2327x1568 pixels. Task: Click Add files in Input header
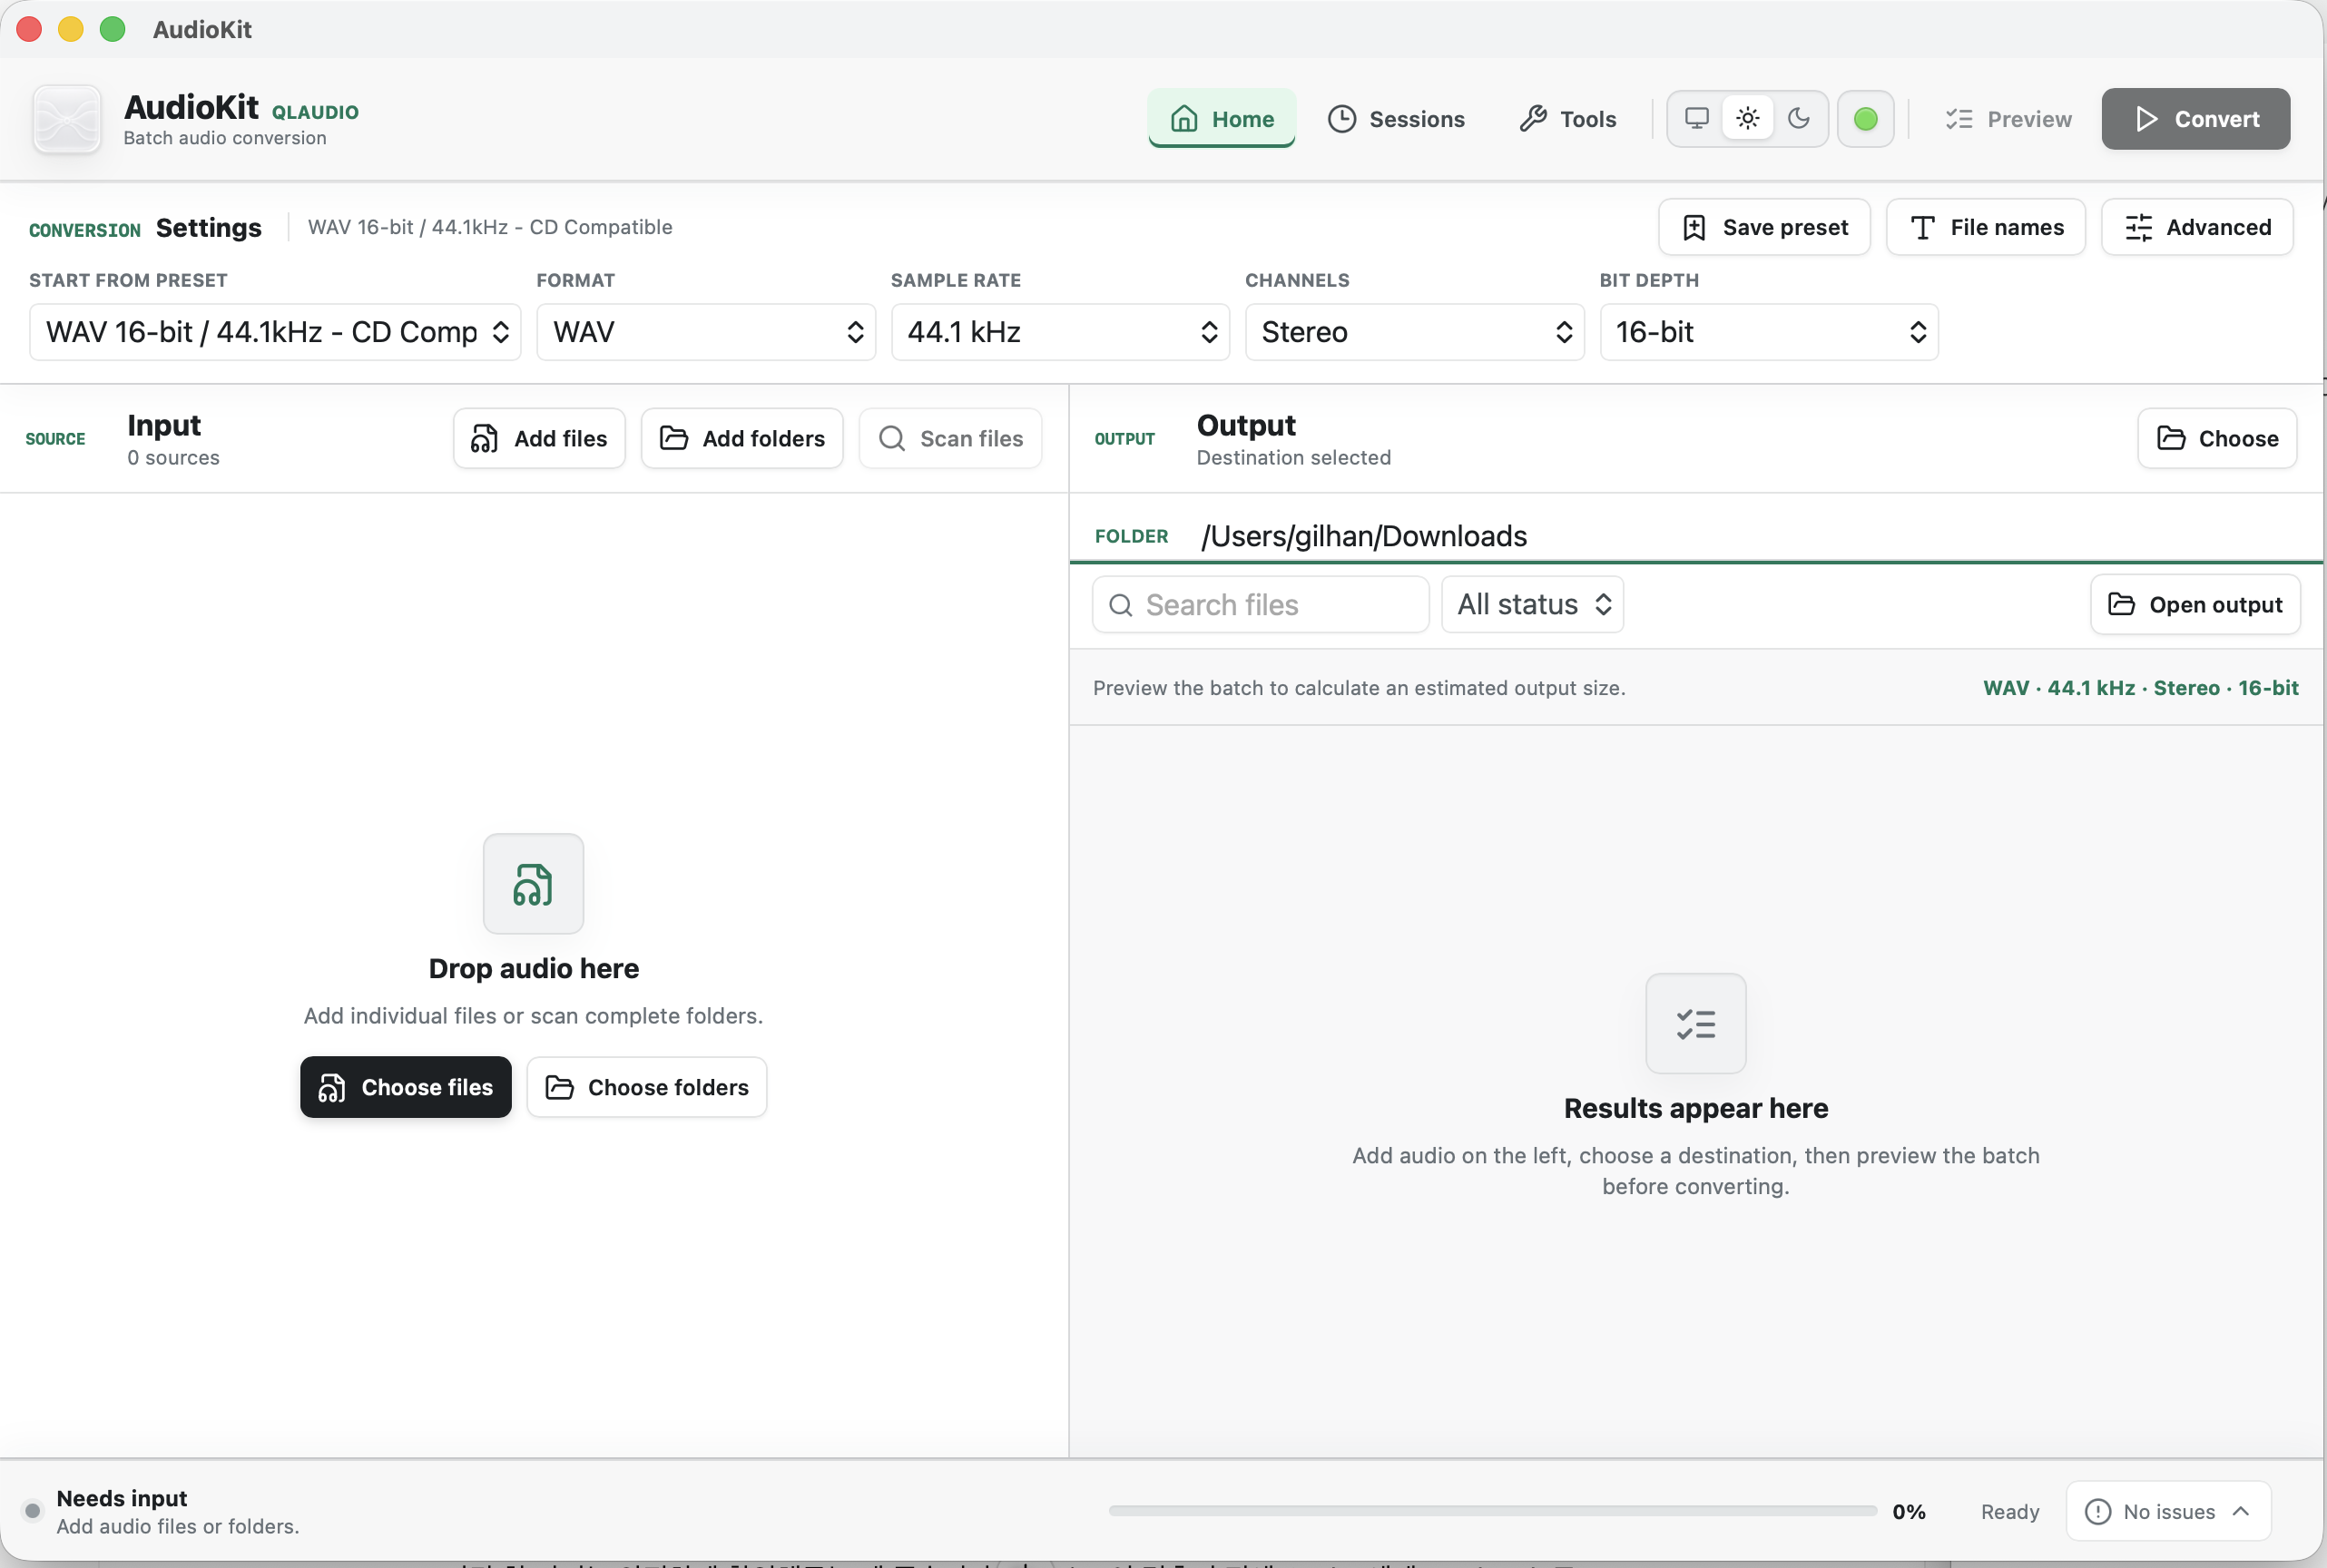click(540, 438)
